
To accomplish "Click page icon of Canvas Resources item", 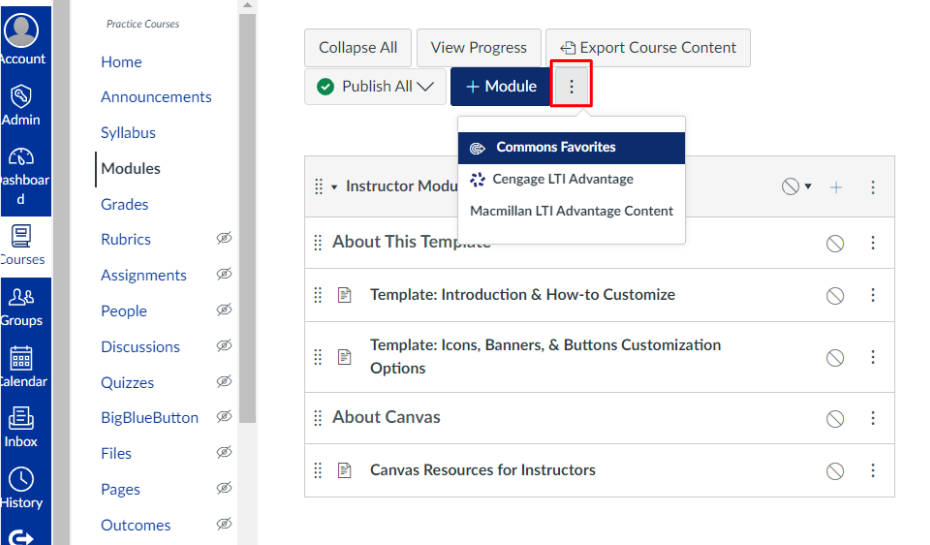I will [345, 470].
